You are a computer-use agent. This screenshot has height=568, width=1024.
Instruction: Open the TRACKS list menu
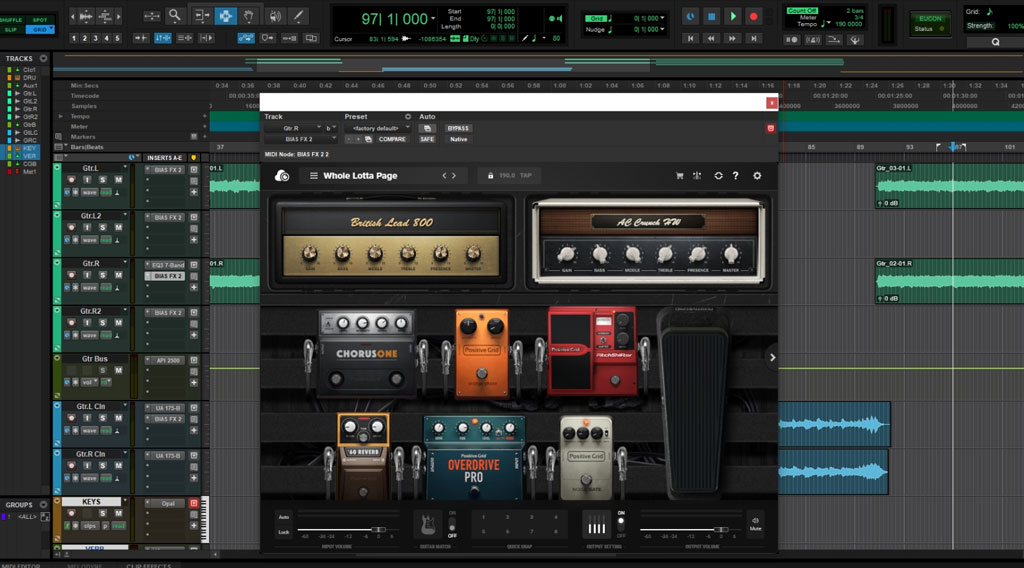coord(43,59)
